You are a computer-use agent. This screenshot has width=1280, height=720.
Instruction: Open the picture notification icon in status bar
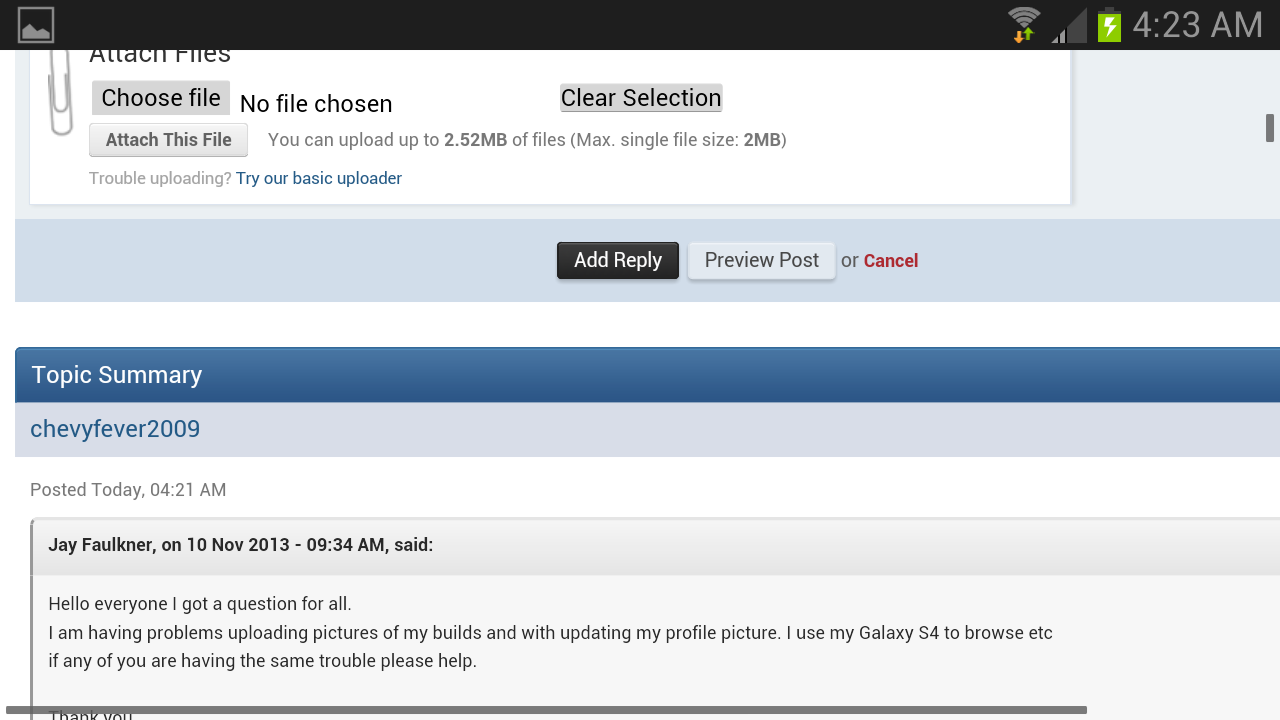36,25
